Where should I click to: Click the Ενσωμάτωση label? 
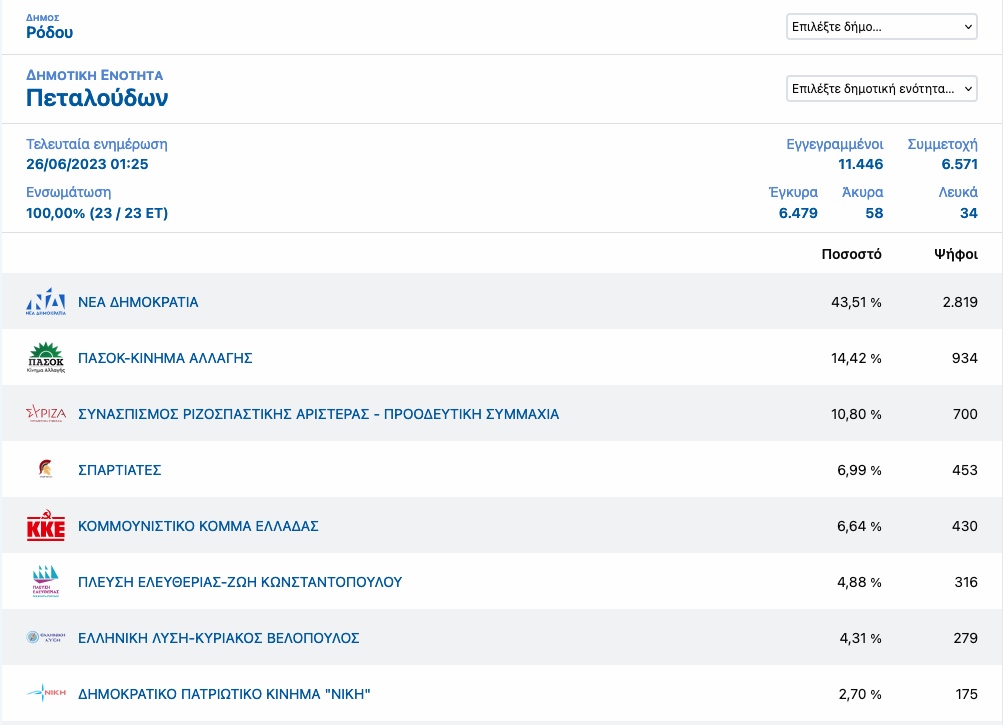point(68,193)
